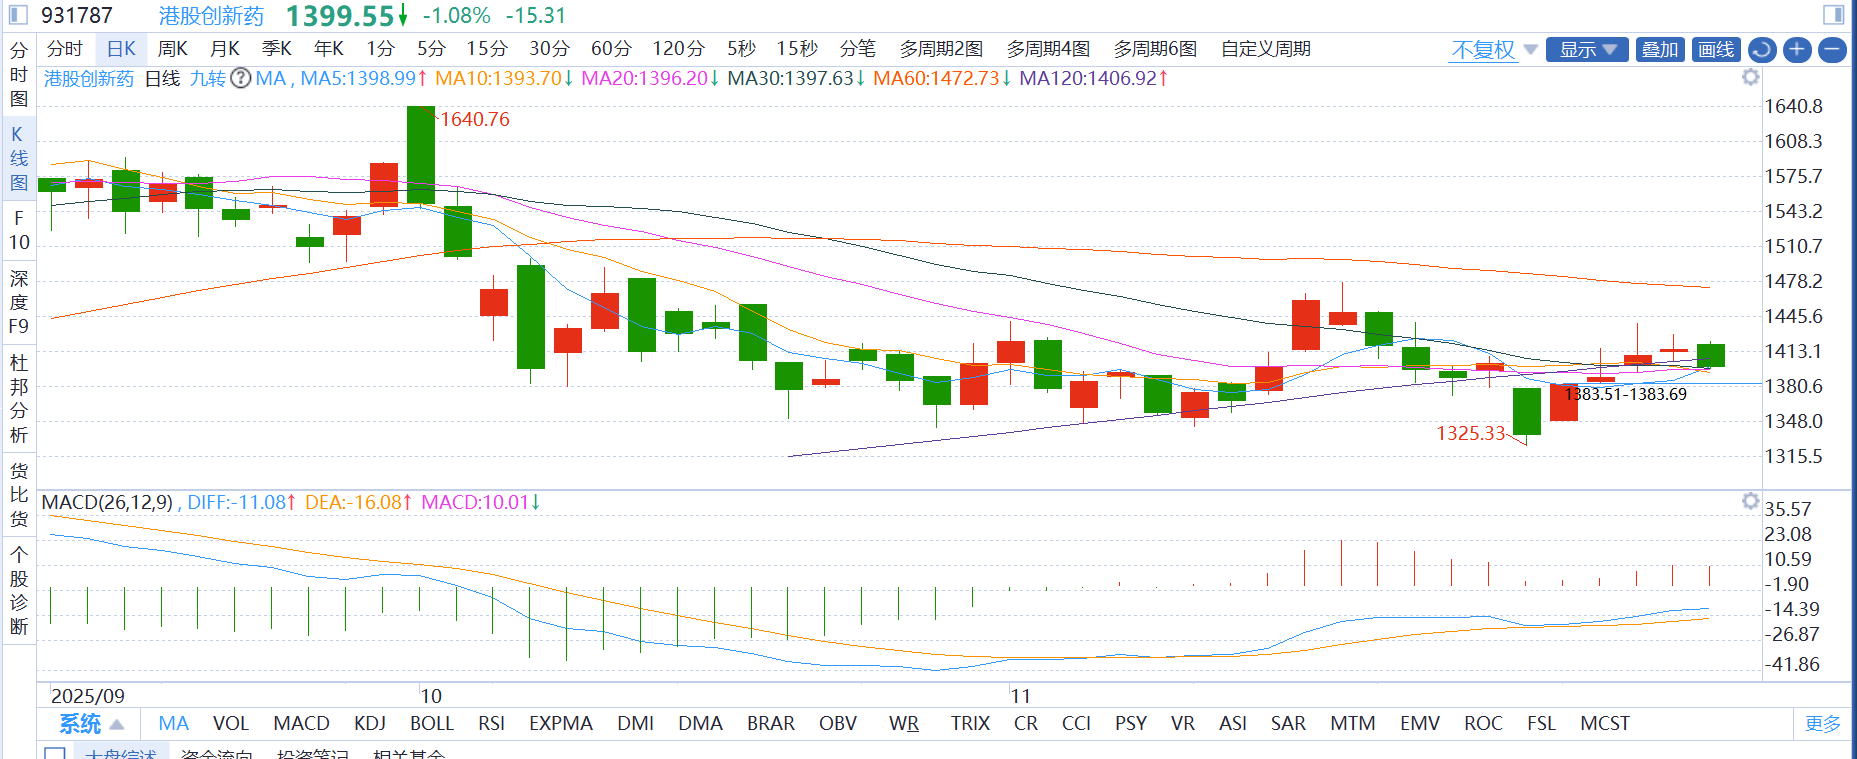This screenshot has width=1857, height=759.
Task: Zoom in chart with plus icon
Action: [x=1797, y=50]
